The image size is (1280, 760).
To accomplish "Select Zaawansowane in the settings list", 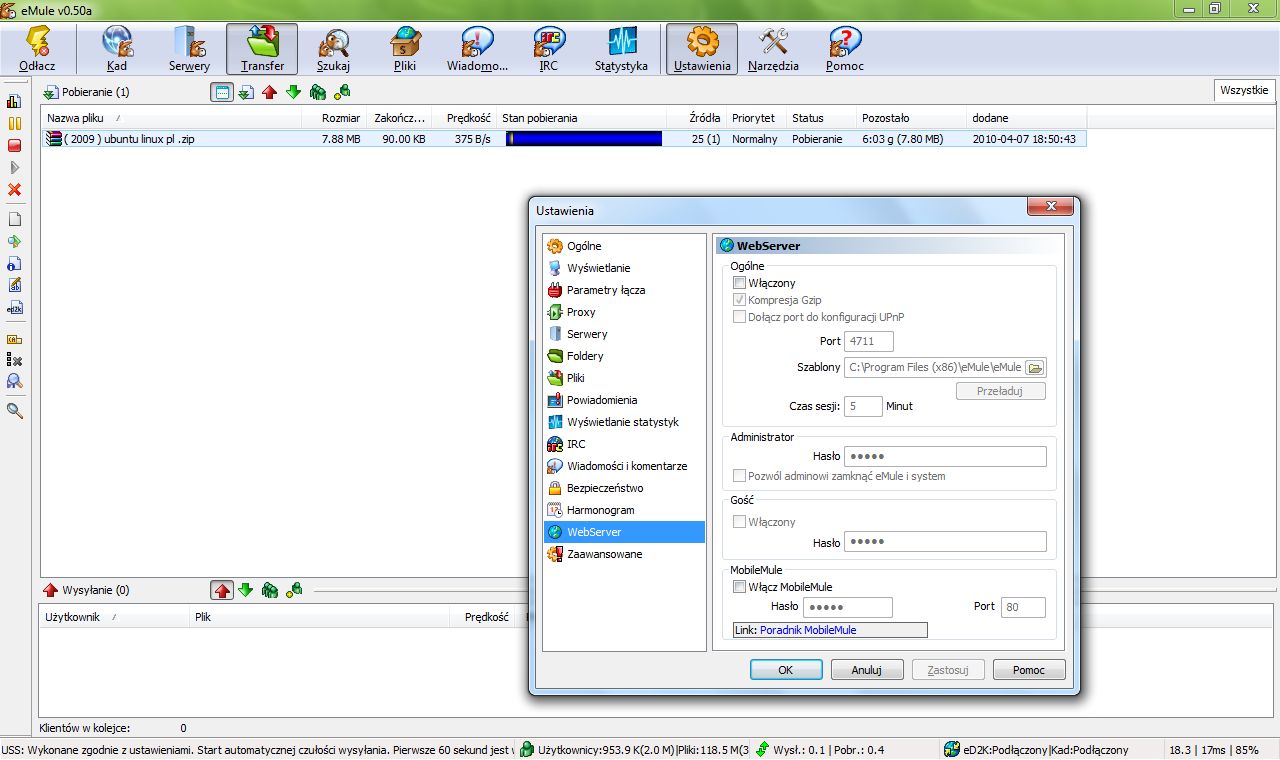I will pyautogui.click(x=604, y=554).
